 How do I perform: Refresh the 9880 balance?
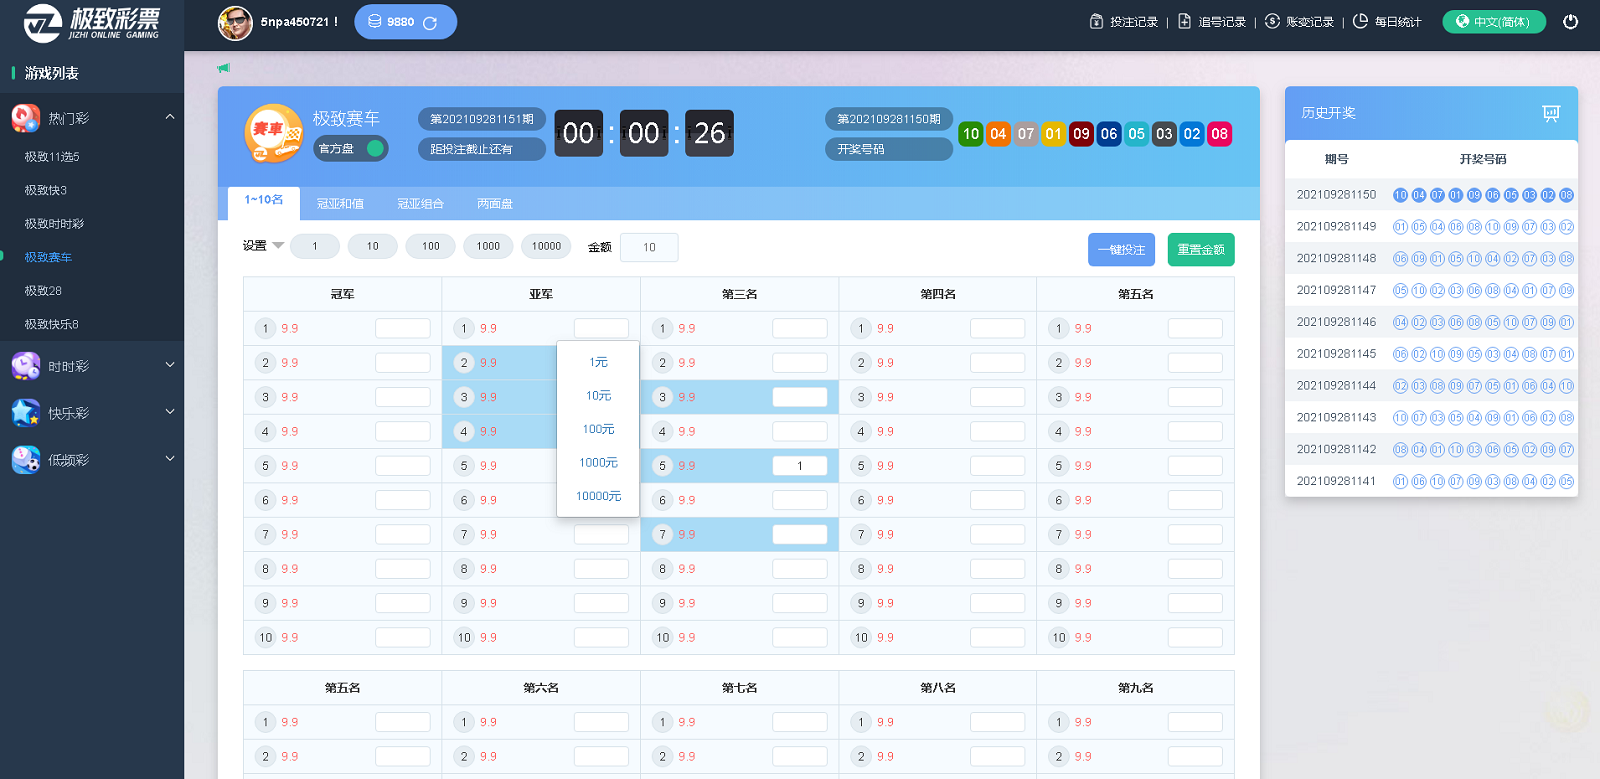click(x=430, y=22)
